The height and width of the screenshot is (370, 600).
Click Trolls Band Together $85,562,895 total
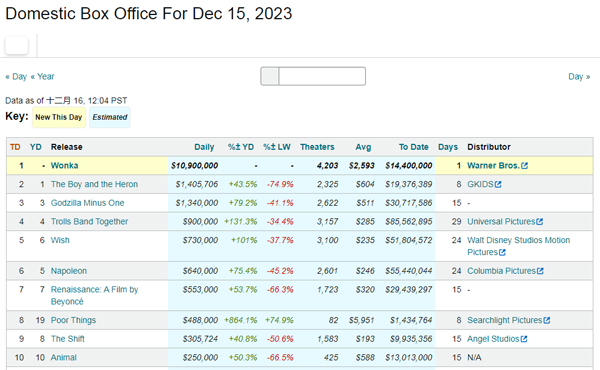click(409, 222)
